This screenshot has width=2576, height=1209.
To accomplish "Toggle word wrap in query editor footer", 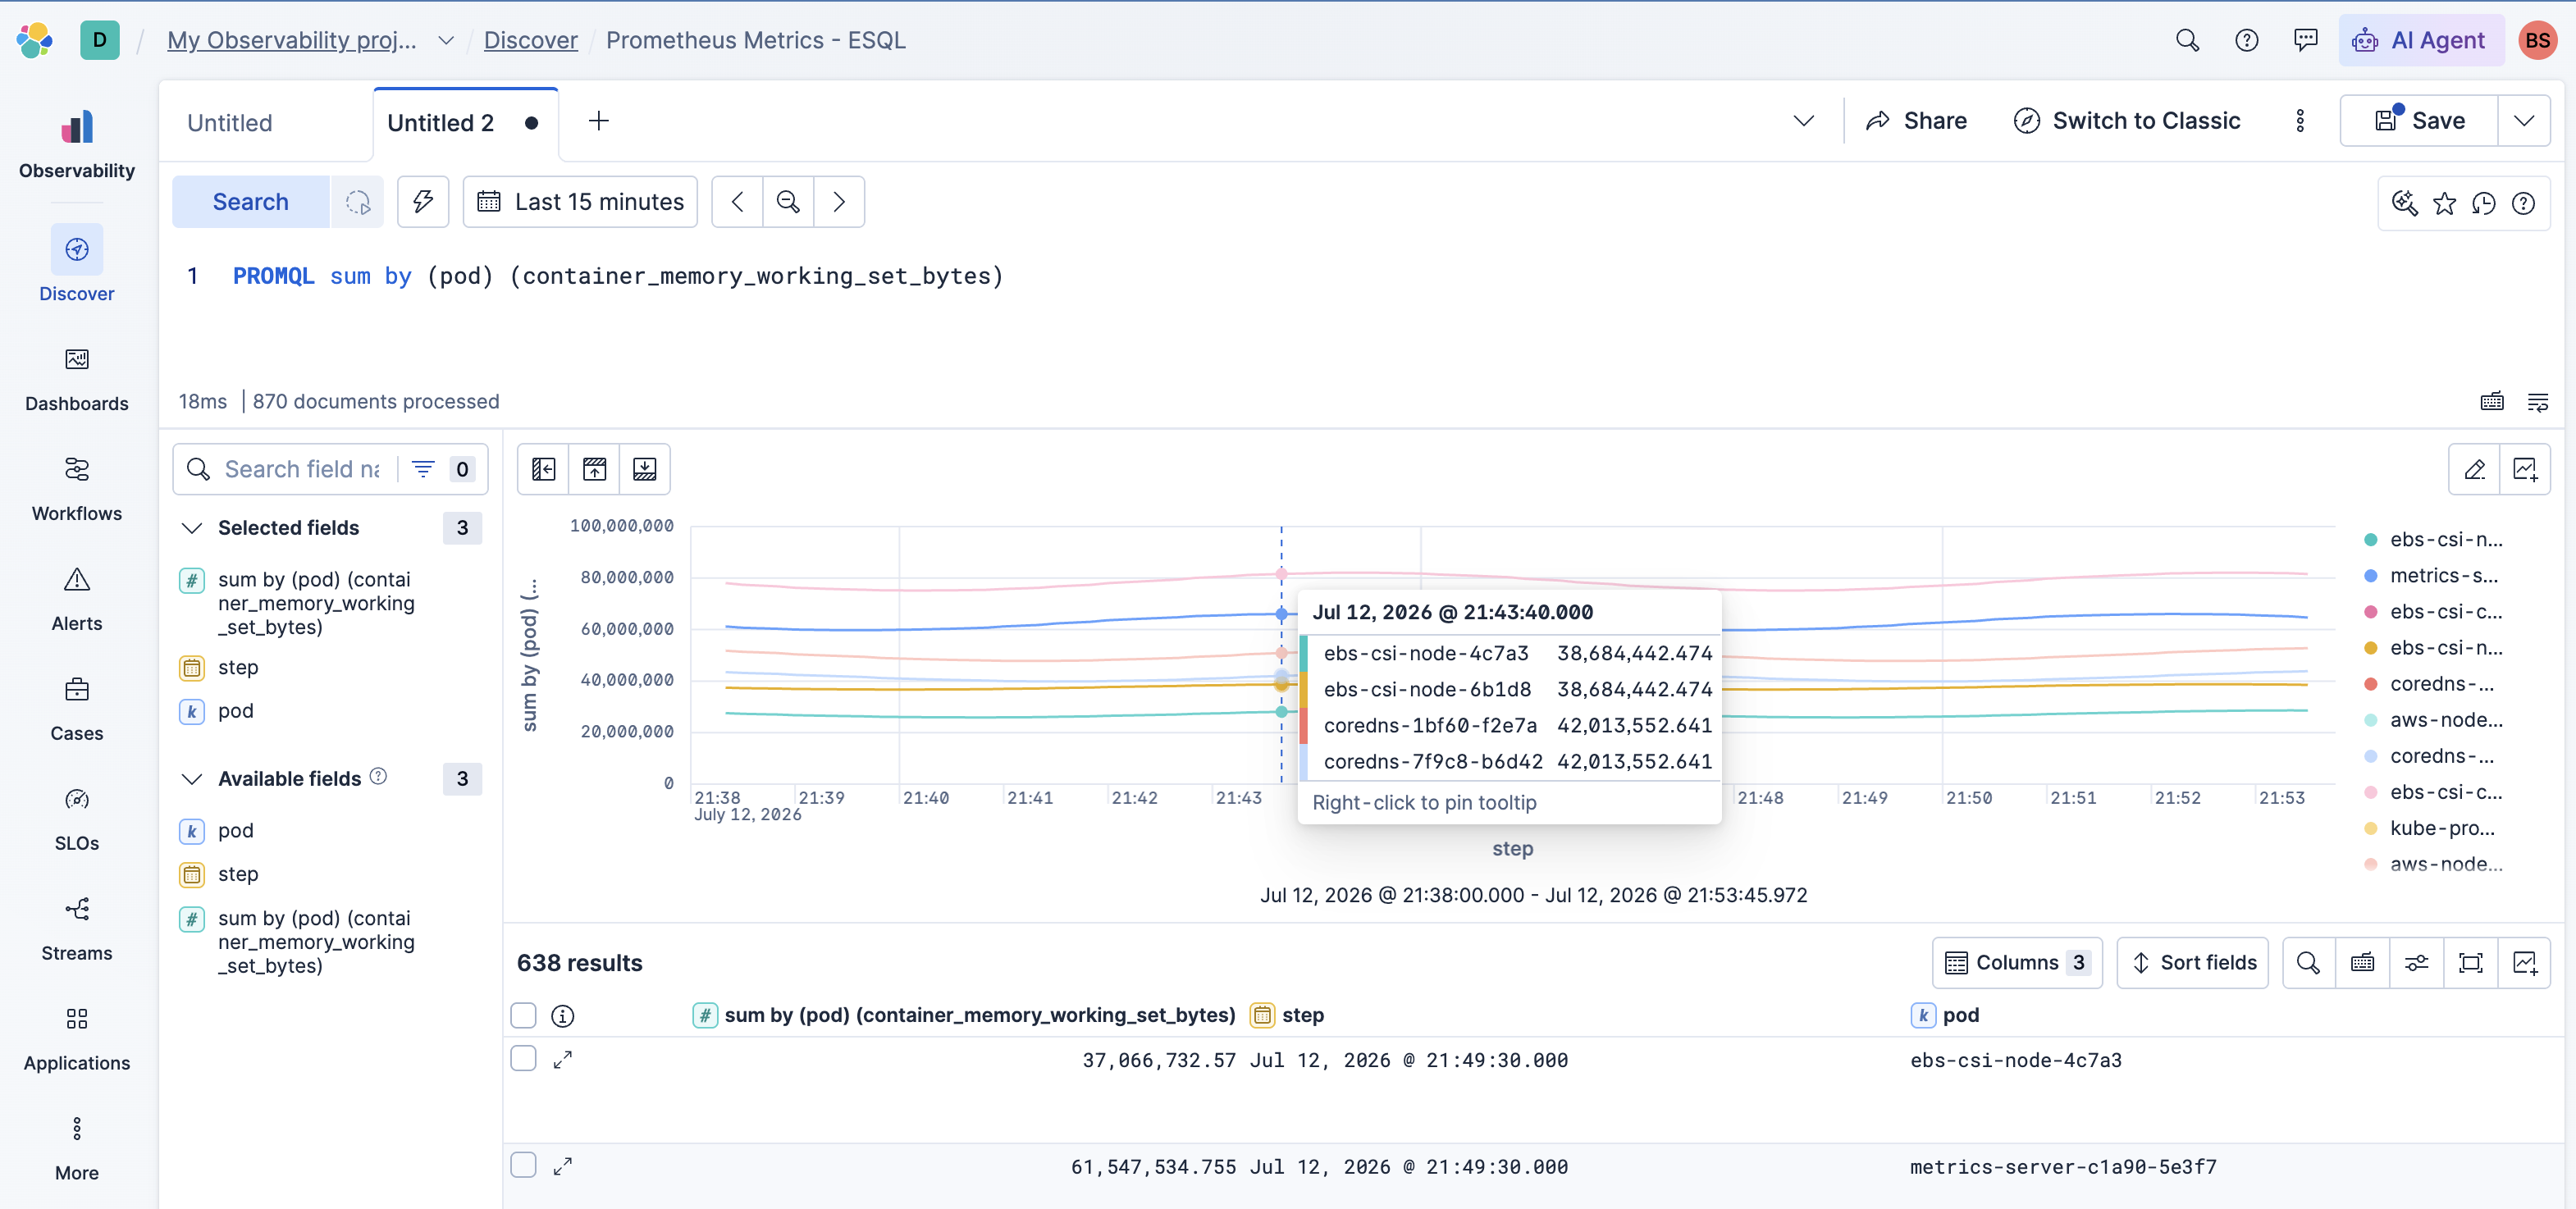I will (2538, 401).
